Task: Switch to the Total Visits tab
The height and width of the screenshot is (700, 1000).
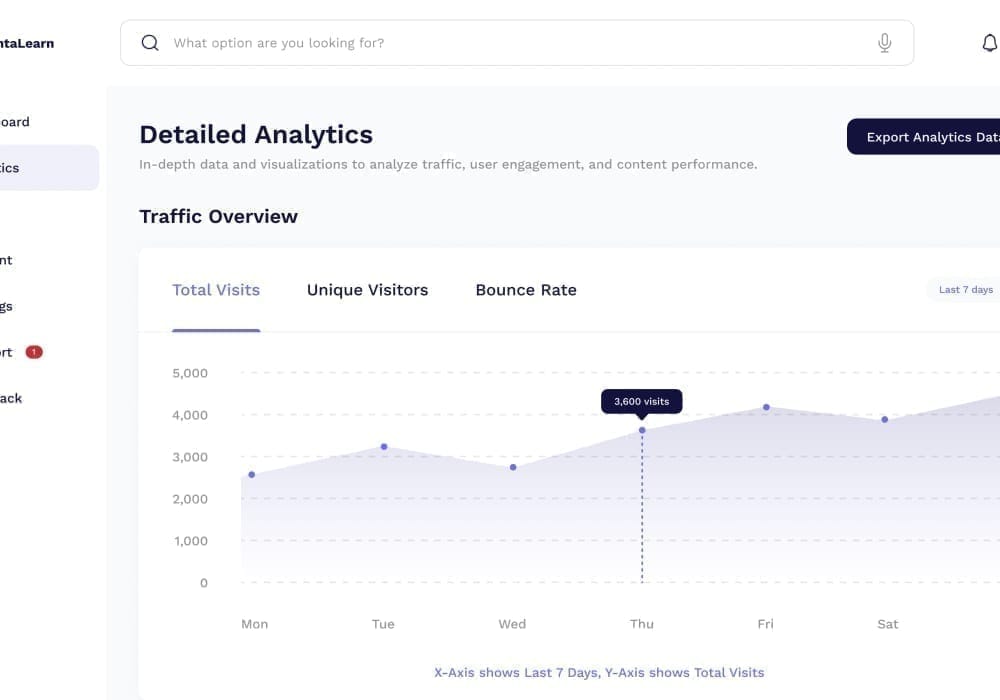Action: 216,290
